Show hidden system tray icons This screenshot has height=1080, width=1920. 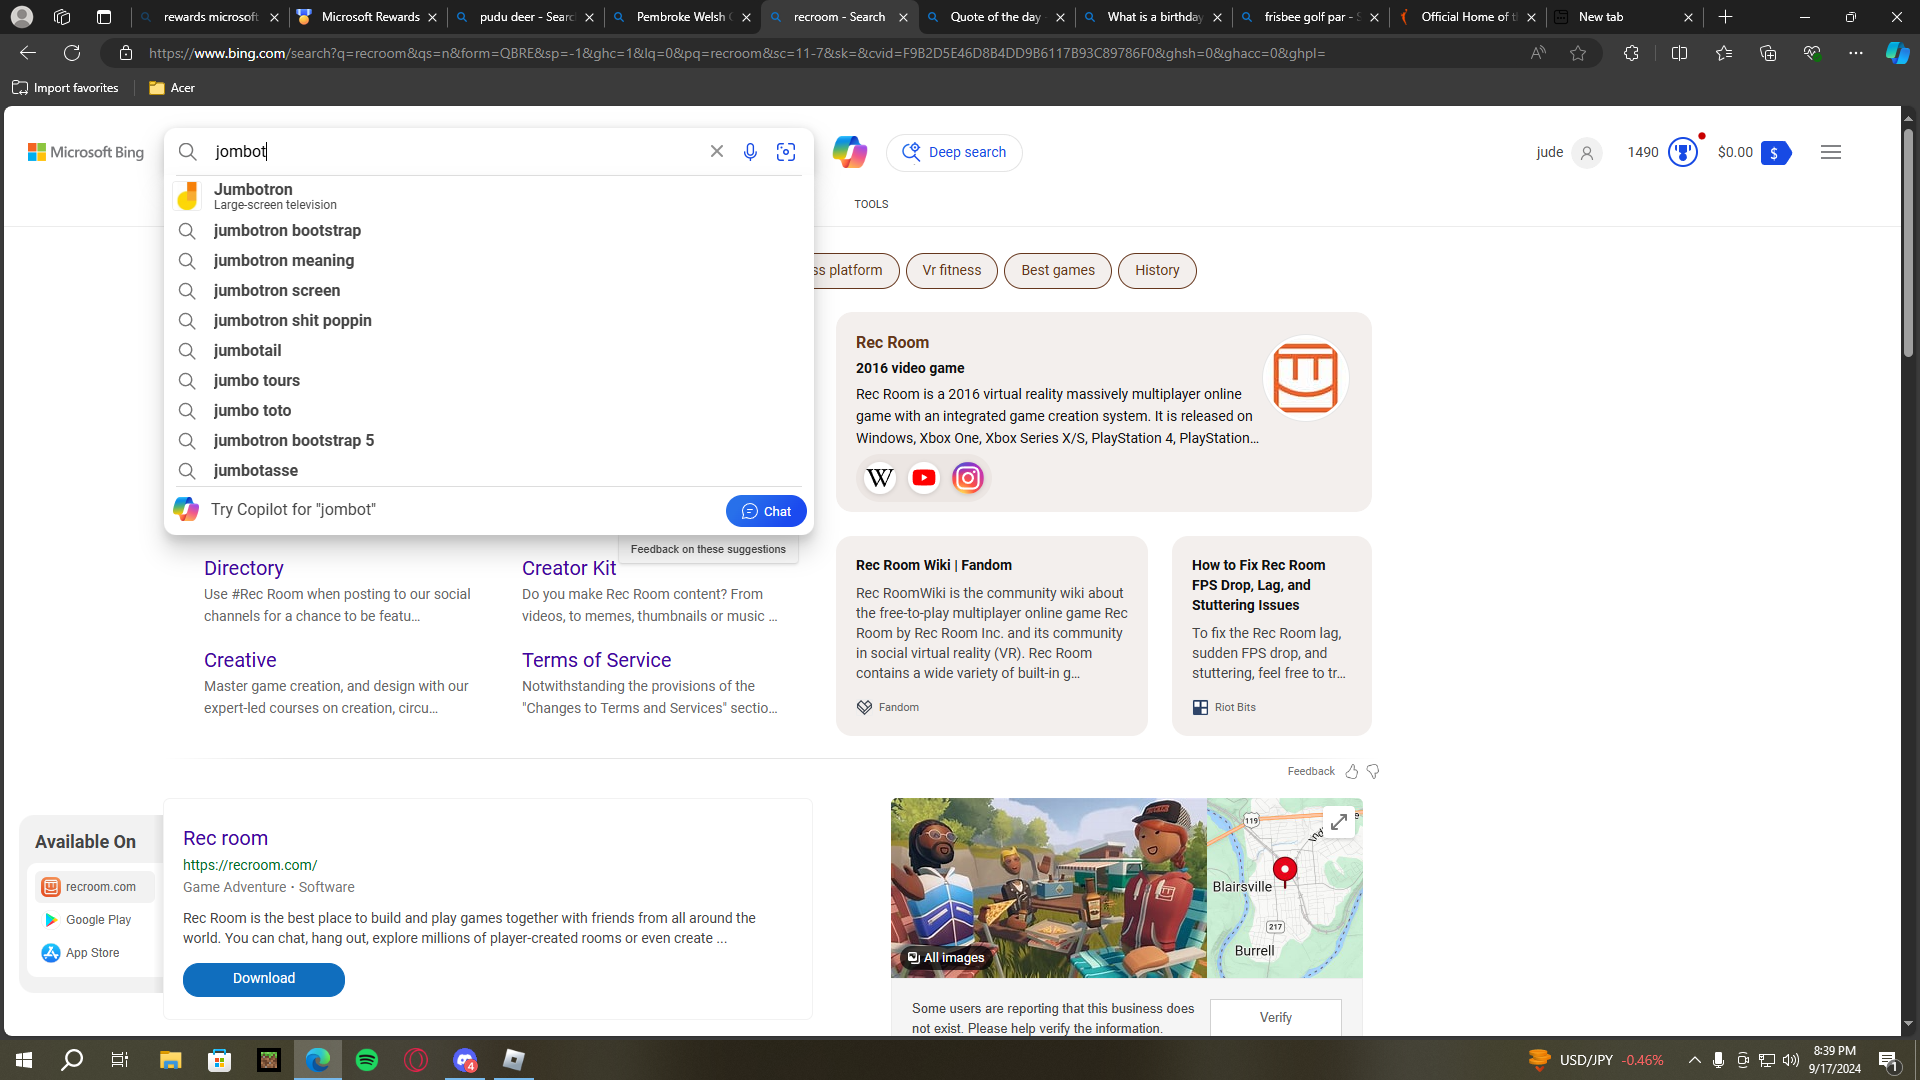1694,1060
